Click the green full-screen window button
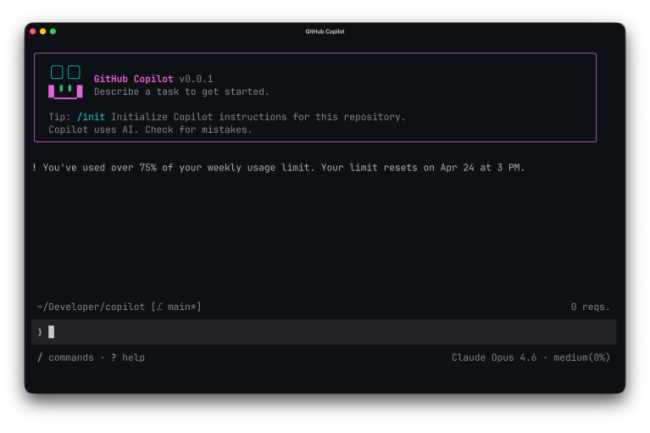Image resolution: width=650 pixels, height=433 pixels. click(x=53, y=31)
